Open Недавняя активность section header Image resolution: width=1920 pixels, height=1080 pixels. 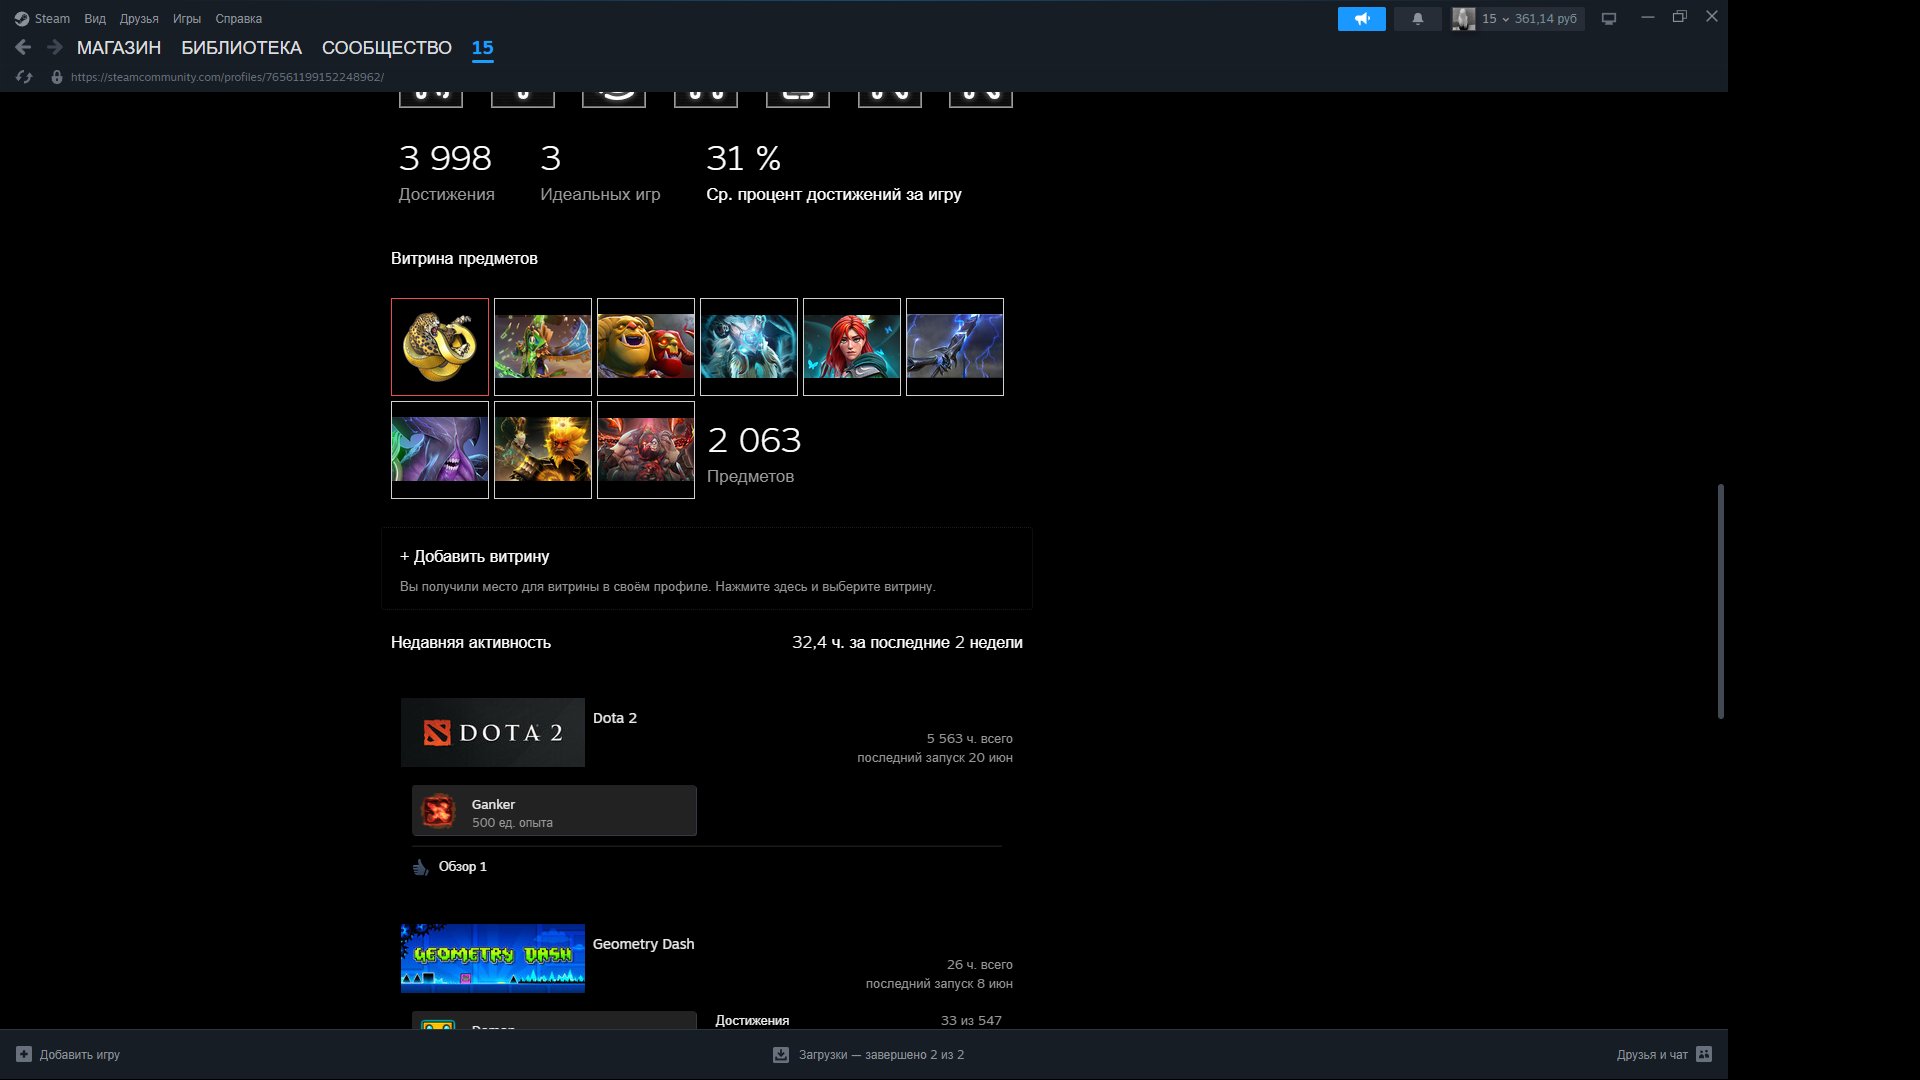[x=471, y=643]
